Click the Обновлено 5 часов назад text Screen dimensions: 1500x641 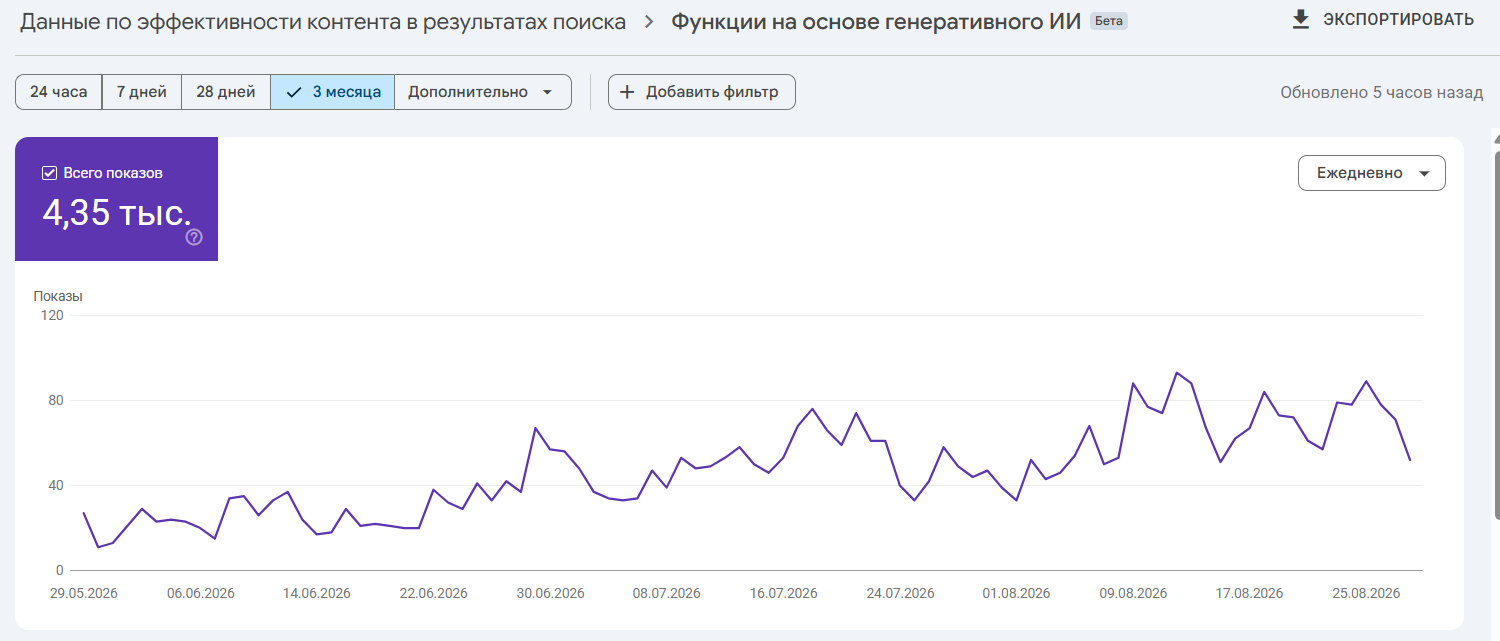[1382, 92]
